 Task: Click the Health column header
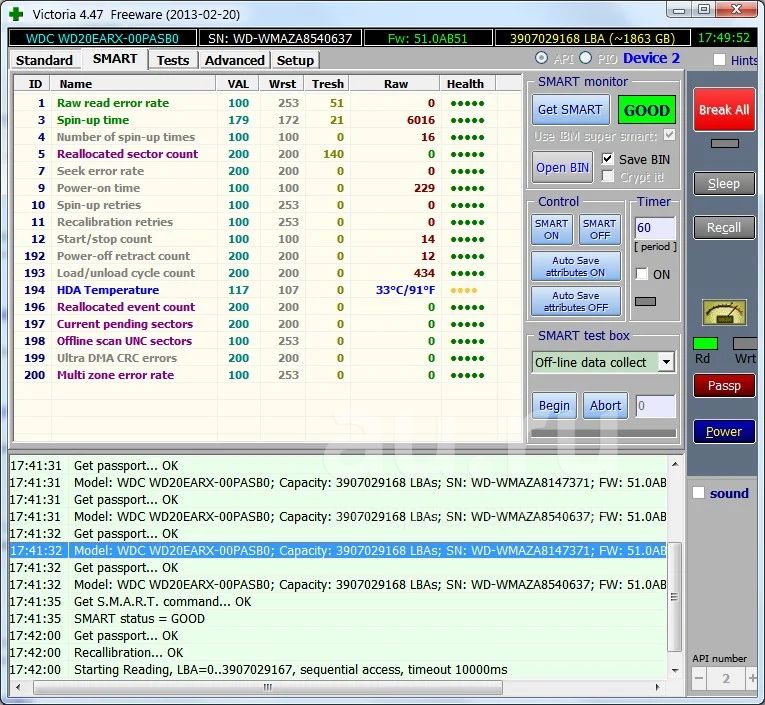point(468,84)
